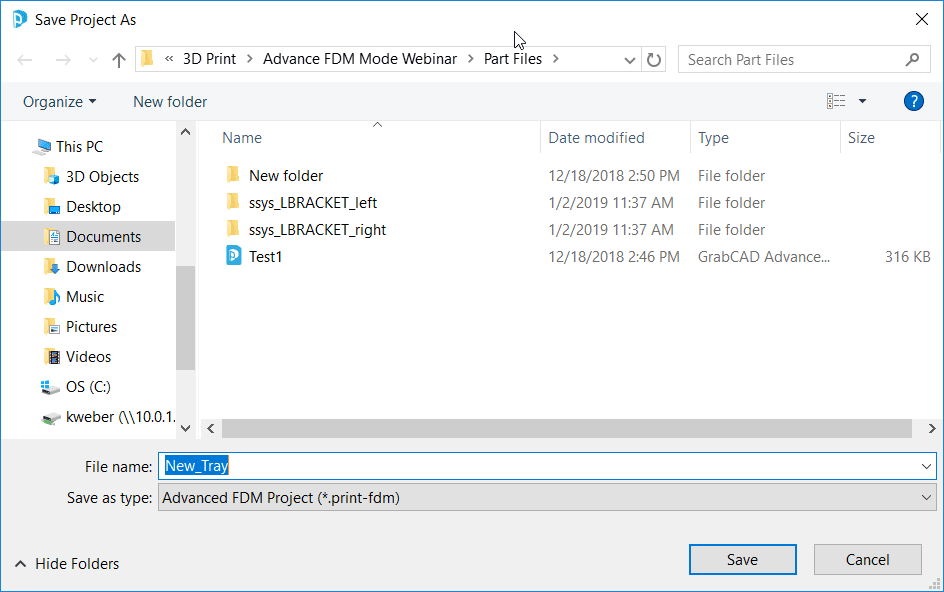Open the help question mark button
This screenshot has width=944, height=592.
point(913,101)
